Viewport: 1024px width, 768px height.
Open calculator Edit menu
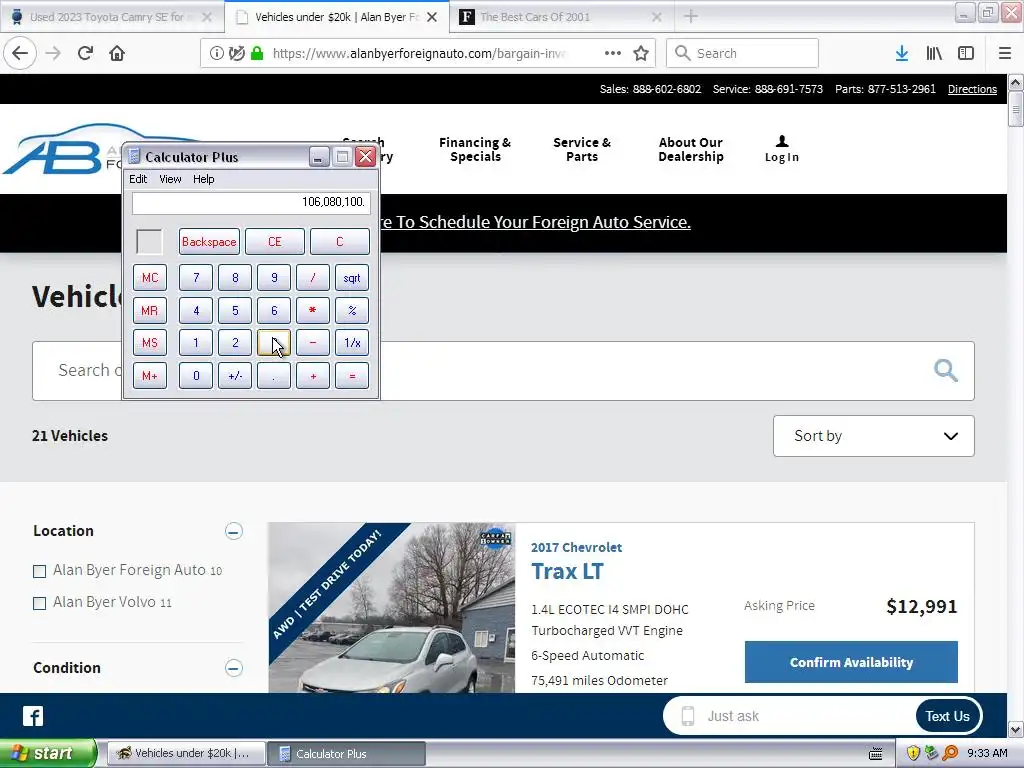(x=138, y=179)
